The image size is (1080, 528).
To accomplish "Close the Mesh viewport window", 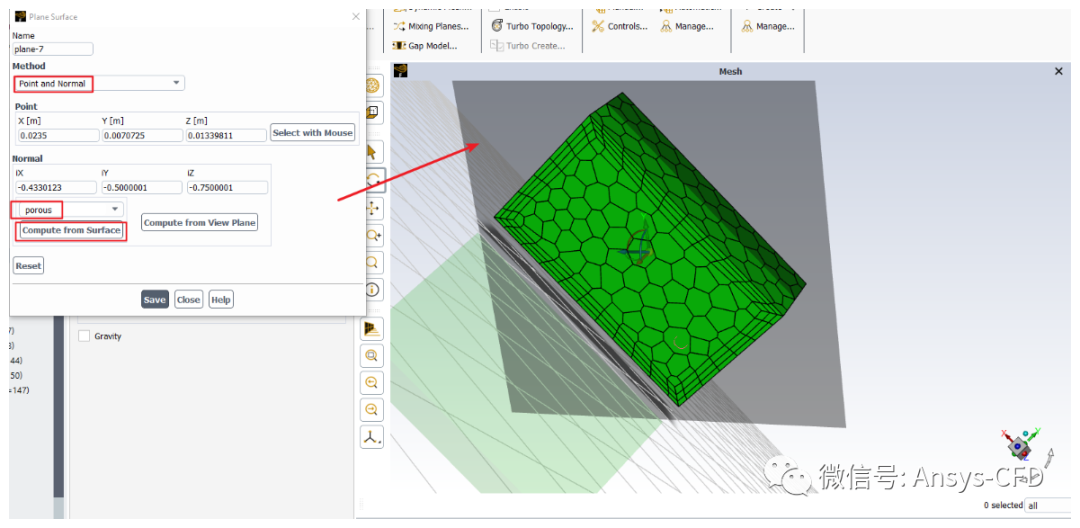I will click(1059, 71).
